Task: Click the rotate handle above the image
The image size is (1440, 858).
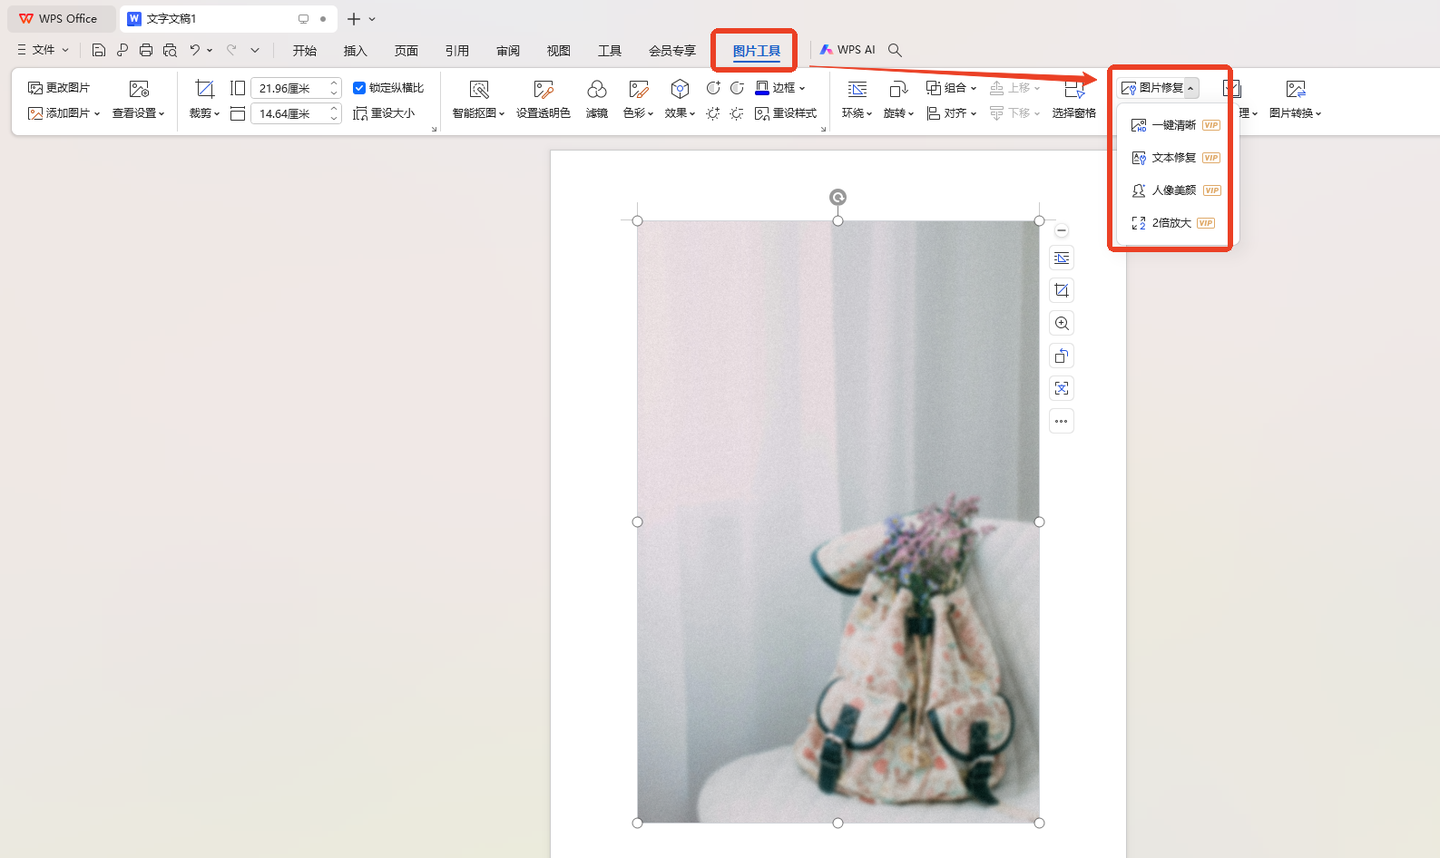Action: click(x=838, y=197)
